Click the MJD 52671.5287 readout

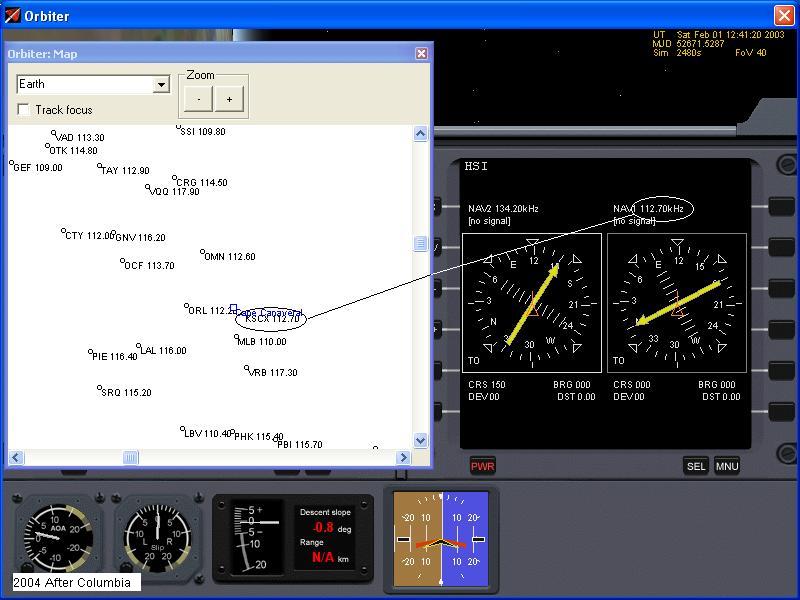point(688,44)
